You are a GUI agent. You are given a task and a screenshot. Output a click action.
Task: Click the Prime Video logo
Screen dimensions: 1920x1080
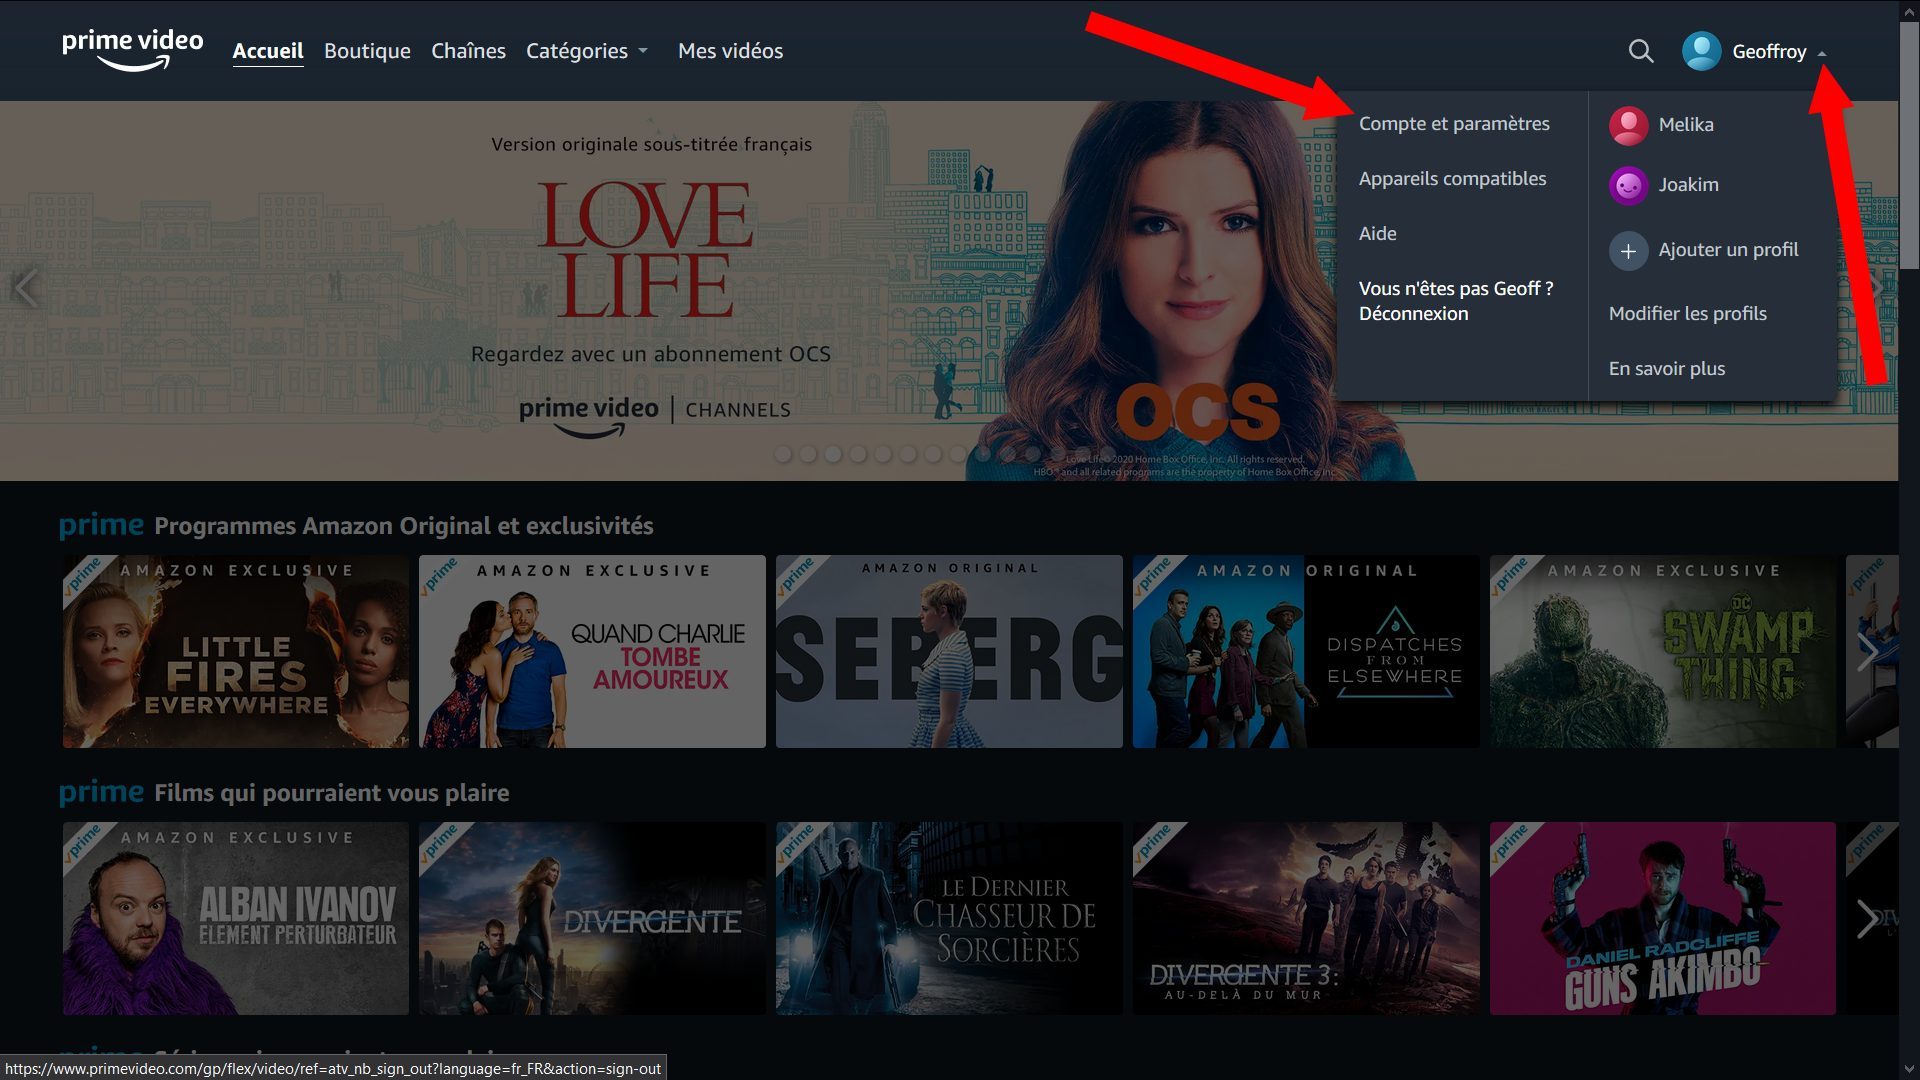[x=132, y=50]
